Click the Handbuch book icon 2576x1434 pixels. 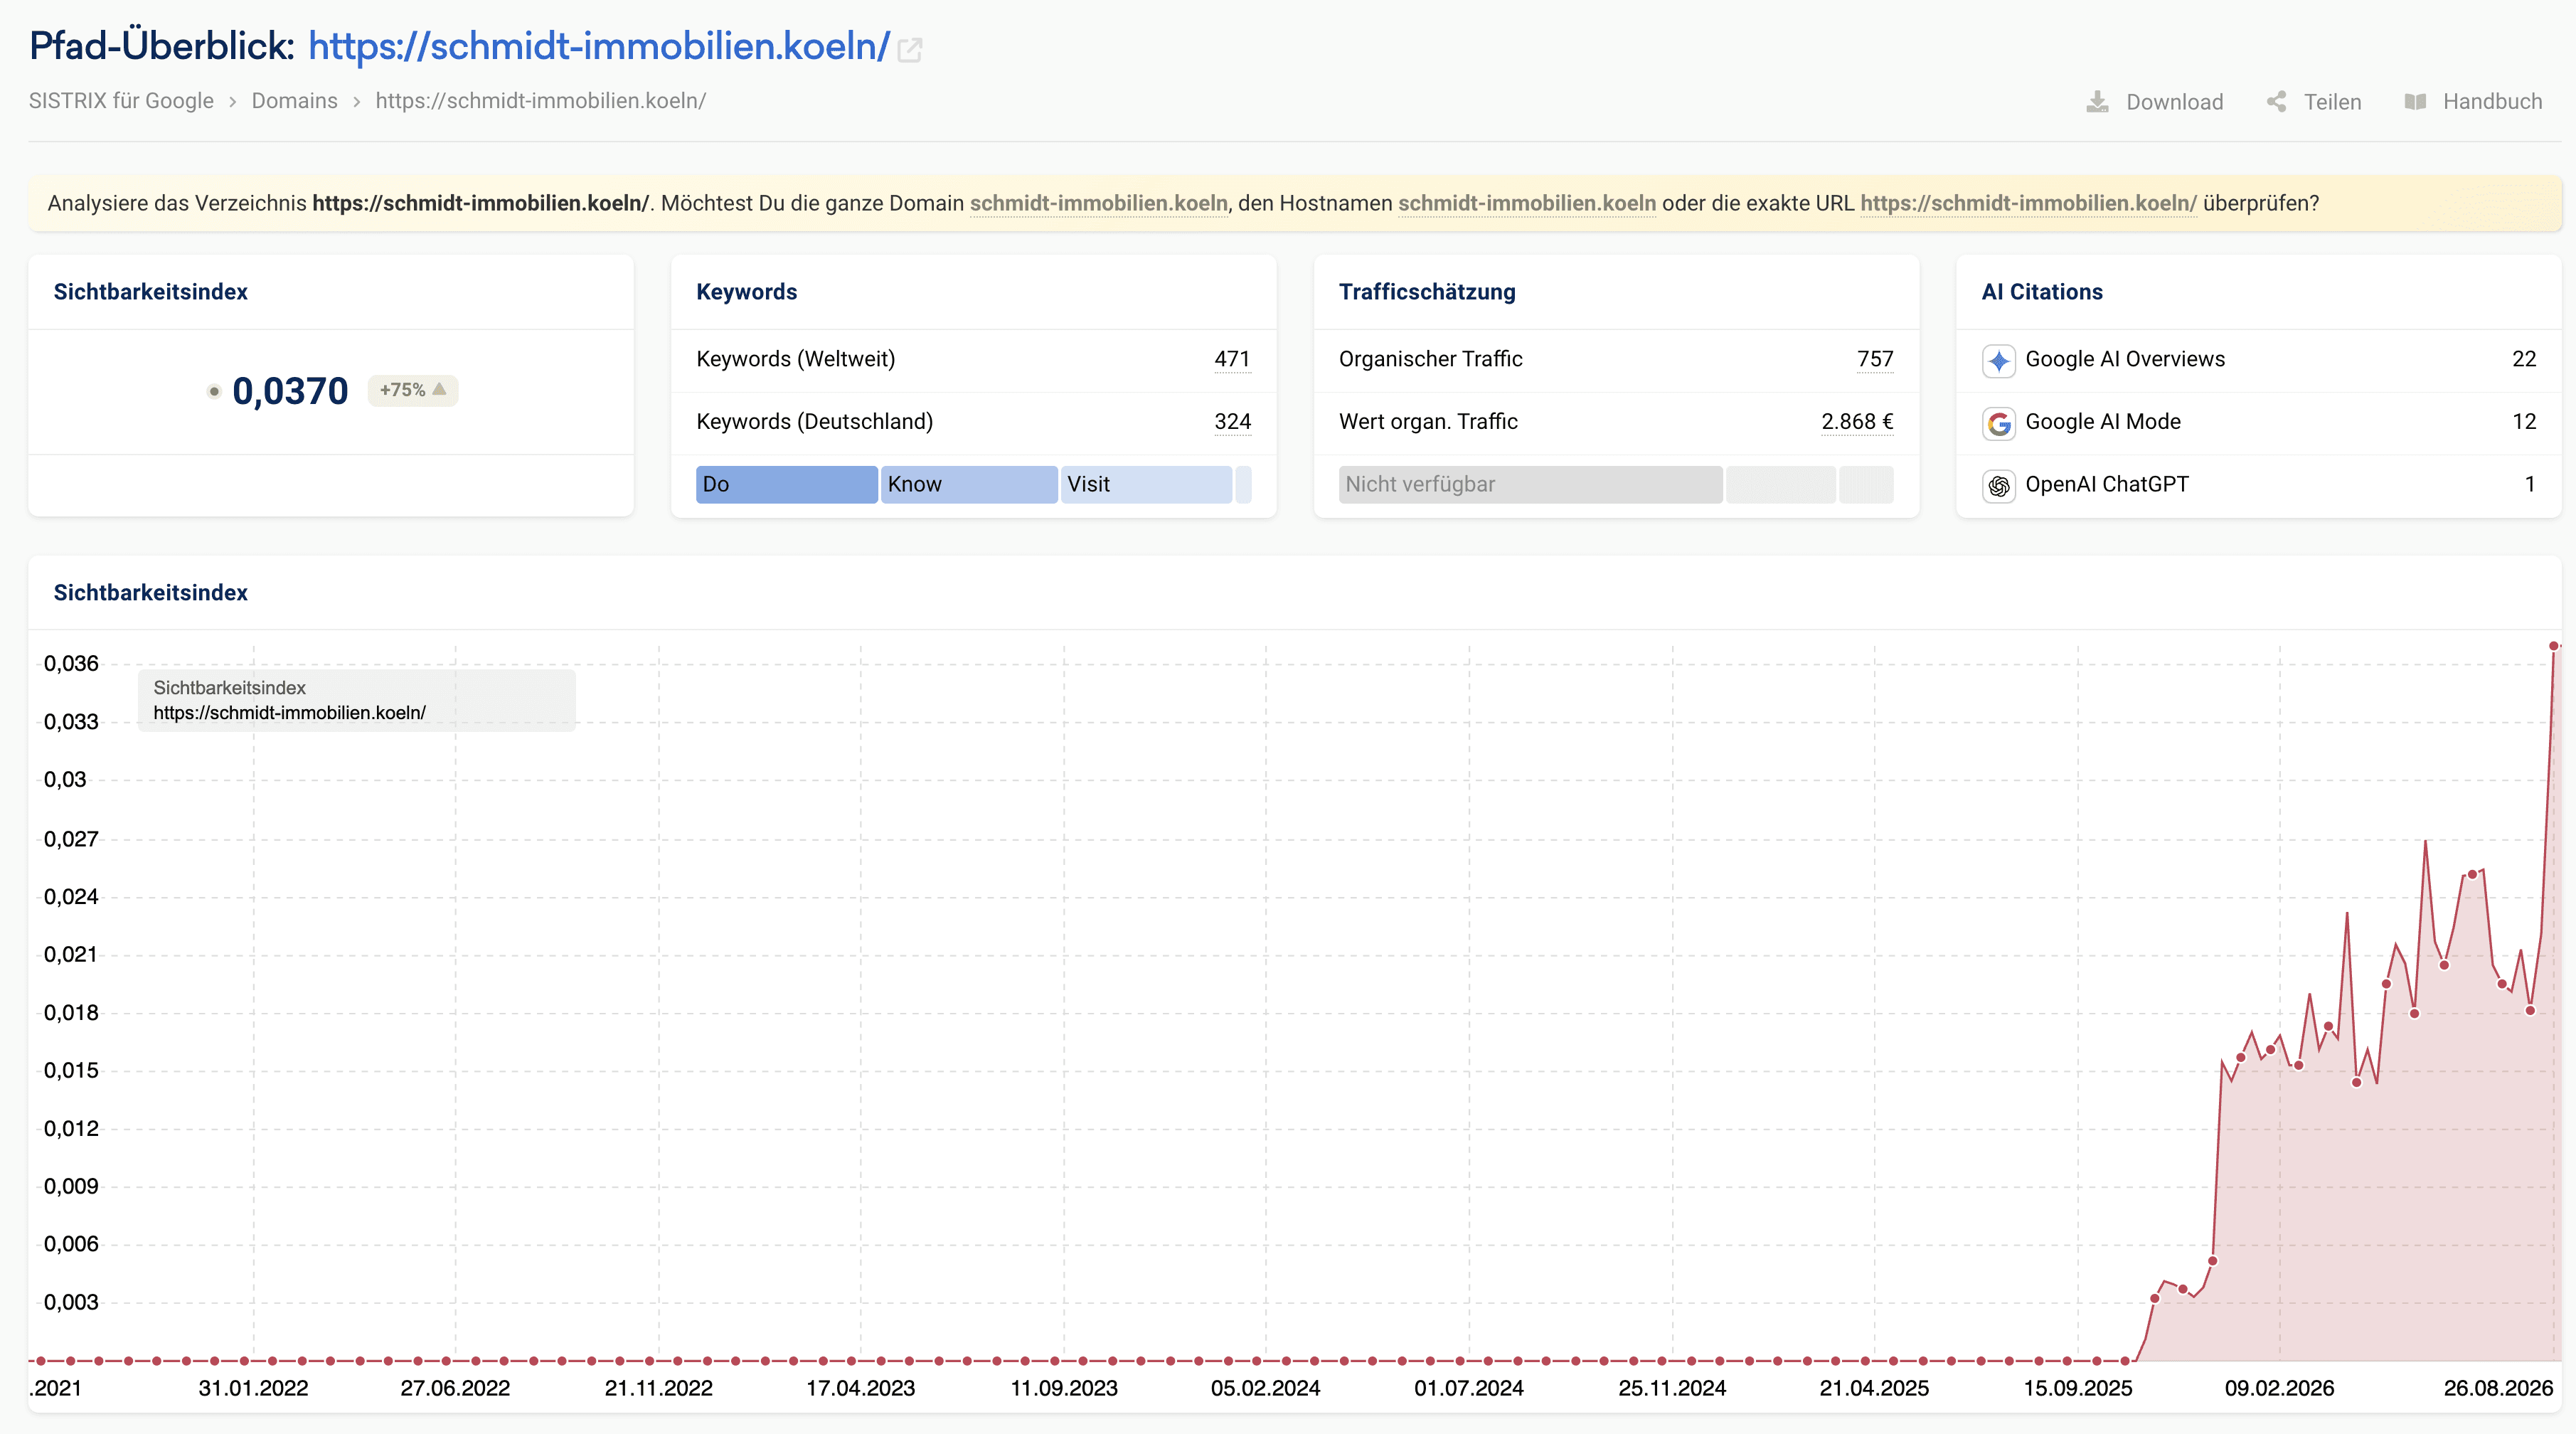(x=2415, y=102)
